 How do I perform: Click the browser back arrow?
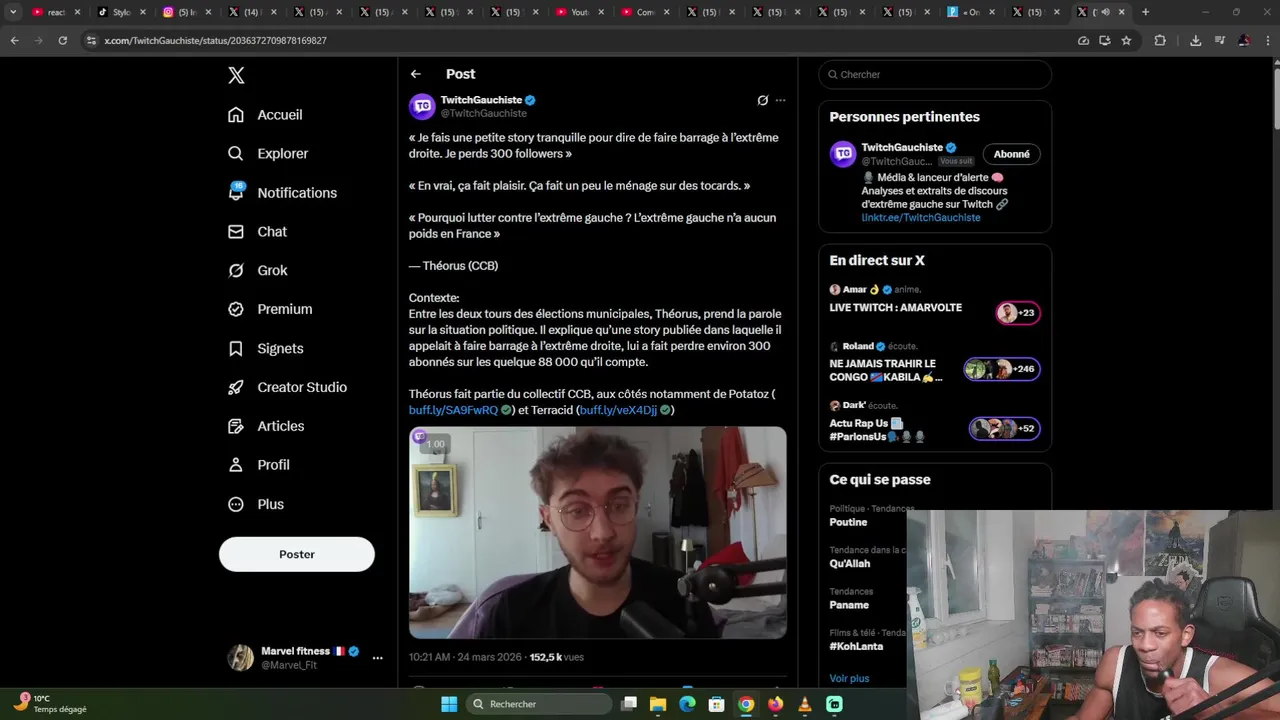(x=14, y=41)
